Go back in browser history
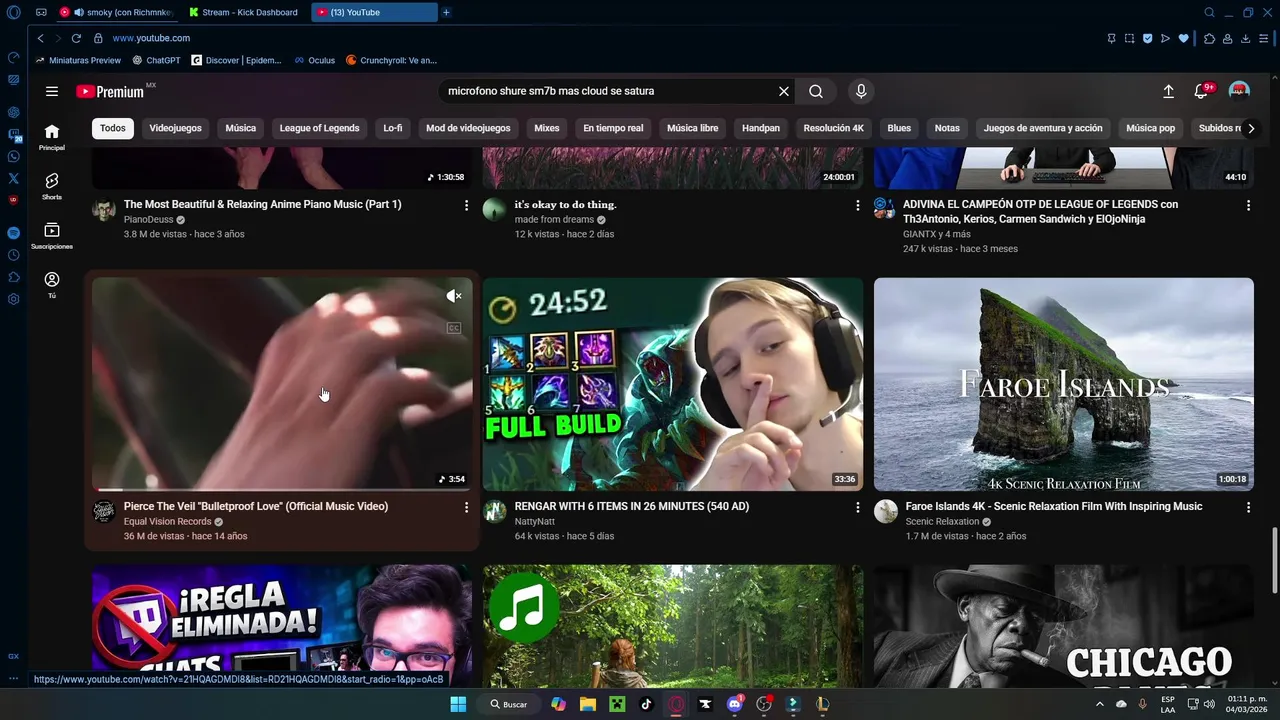This screenshot has width=1280, height=720. (40, 38)
